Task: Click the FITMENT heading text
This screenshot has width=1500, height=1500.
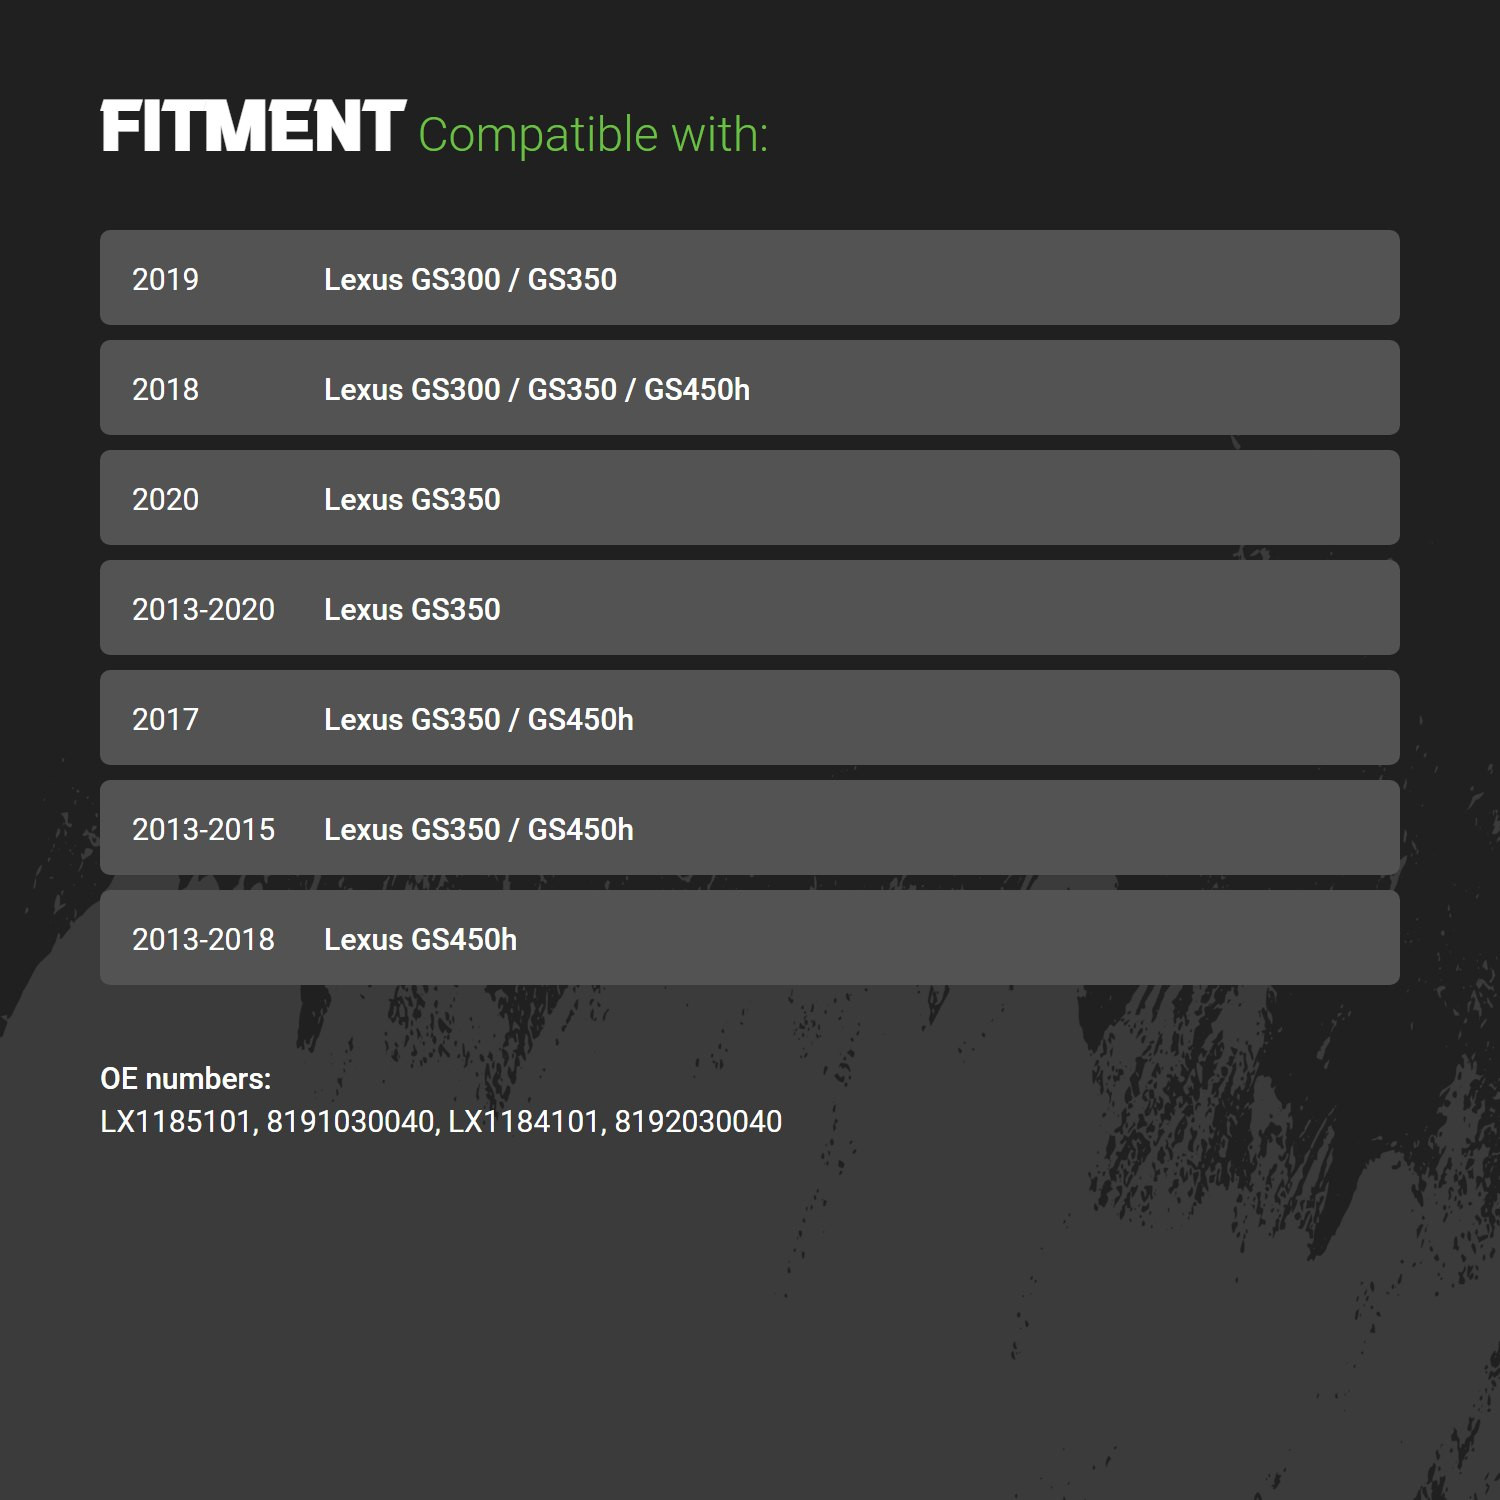Action: pos(253,127)
